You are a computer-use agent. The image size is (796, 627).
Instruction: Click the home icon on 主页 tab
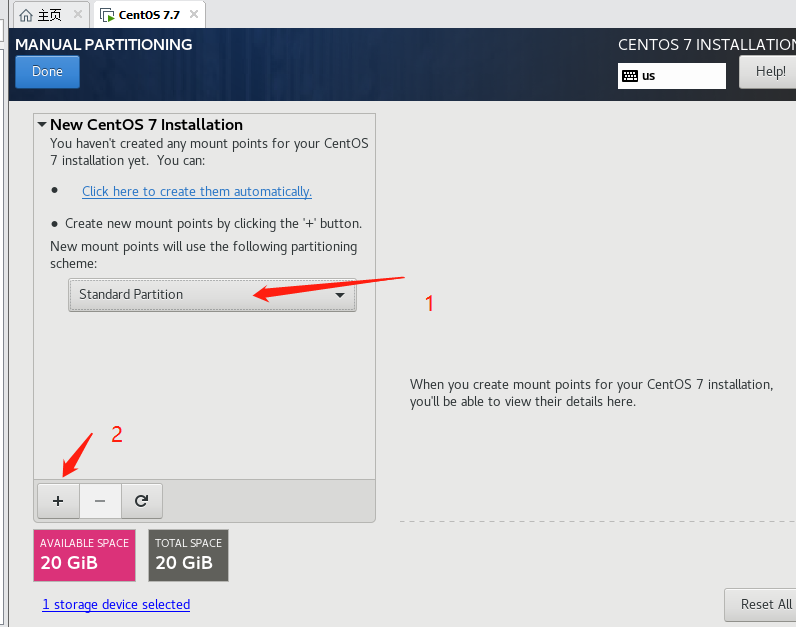pyautogui.click(x=26, y=16)
